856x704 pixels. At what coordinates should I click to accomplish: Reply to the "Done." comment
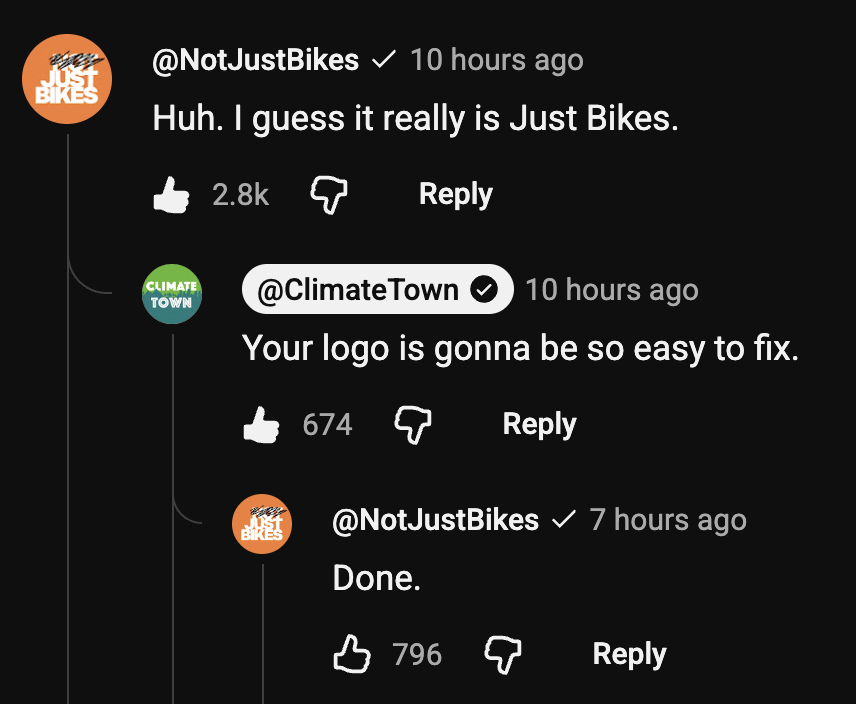(x=629, y=654)
